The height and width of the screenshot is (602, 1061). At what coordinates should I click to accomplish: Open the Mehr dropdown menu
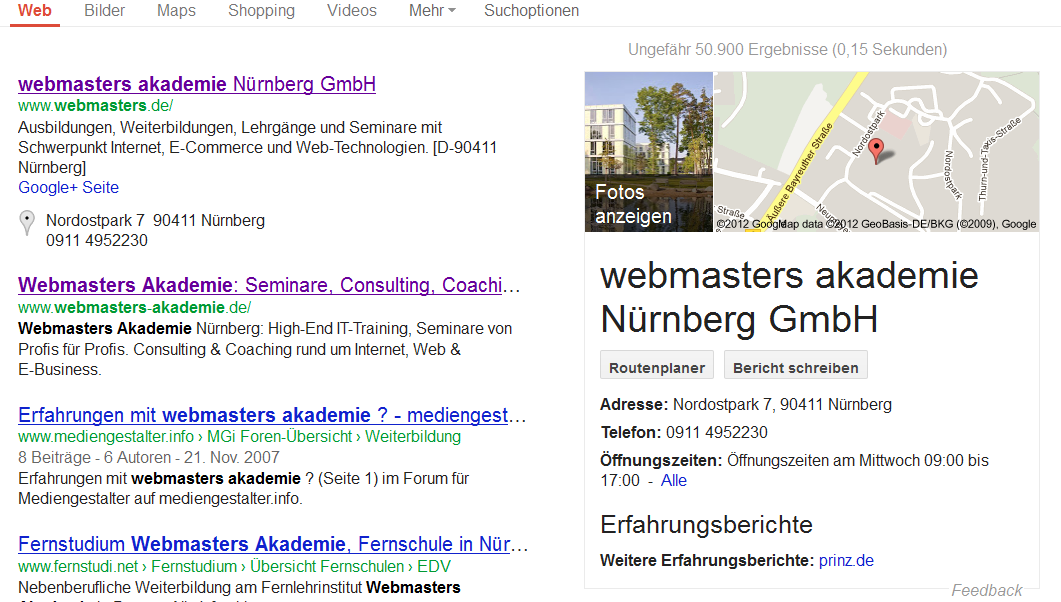[x=432, y=11]
